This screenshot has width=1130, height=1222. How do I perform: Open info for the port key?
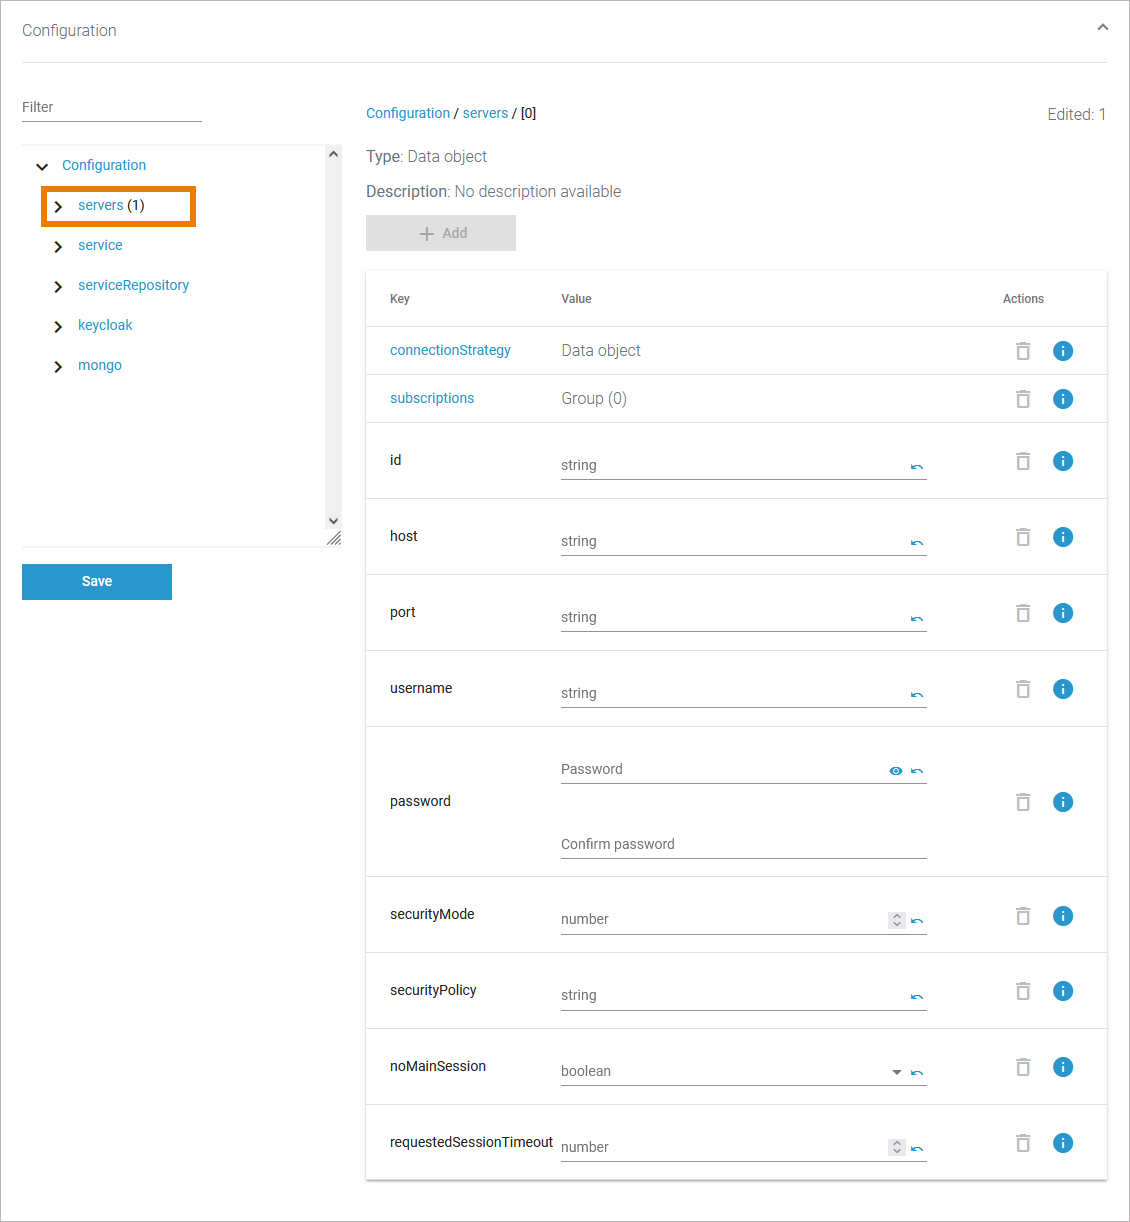[x=1062, y=613]
